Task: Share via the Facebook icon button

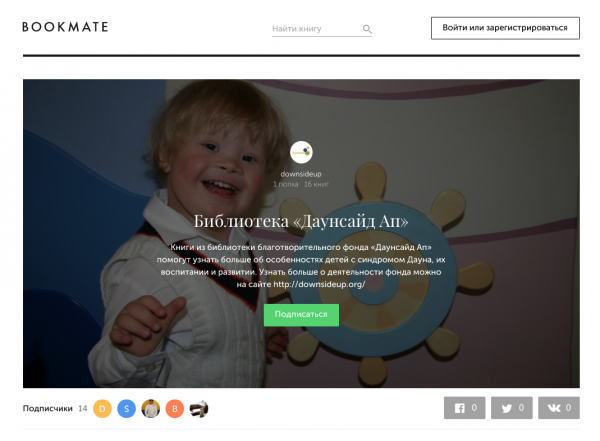Action: [465, 408]
